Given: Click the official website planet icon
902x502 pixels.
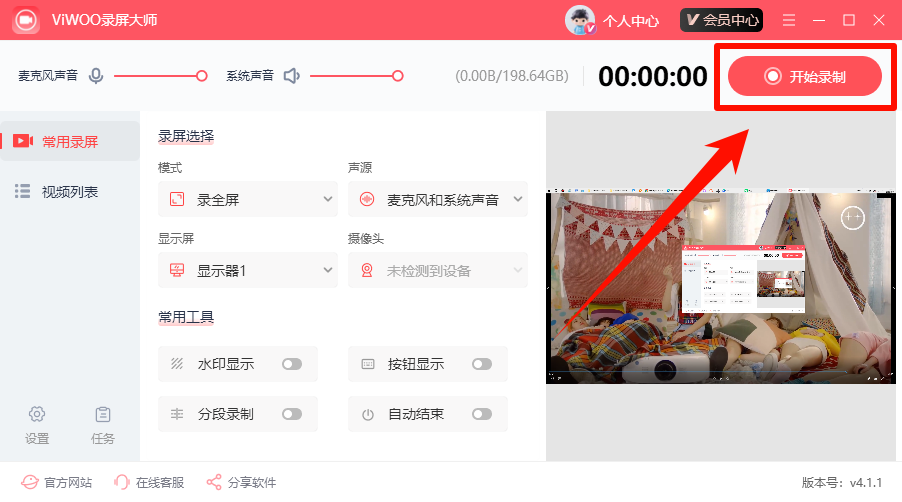Looking at the screenshot, I should (x=30, y=482).
